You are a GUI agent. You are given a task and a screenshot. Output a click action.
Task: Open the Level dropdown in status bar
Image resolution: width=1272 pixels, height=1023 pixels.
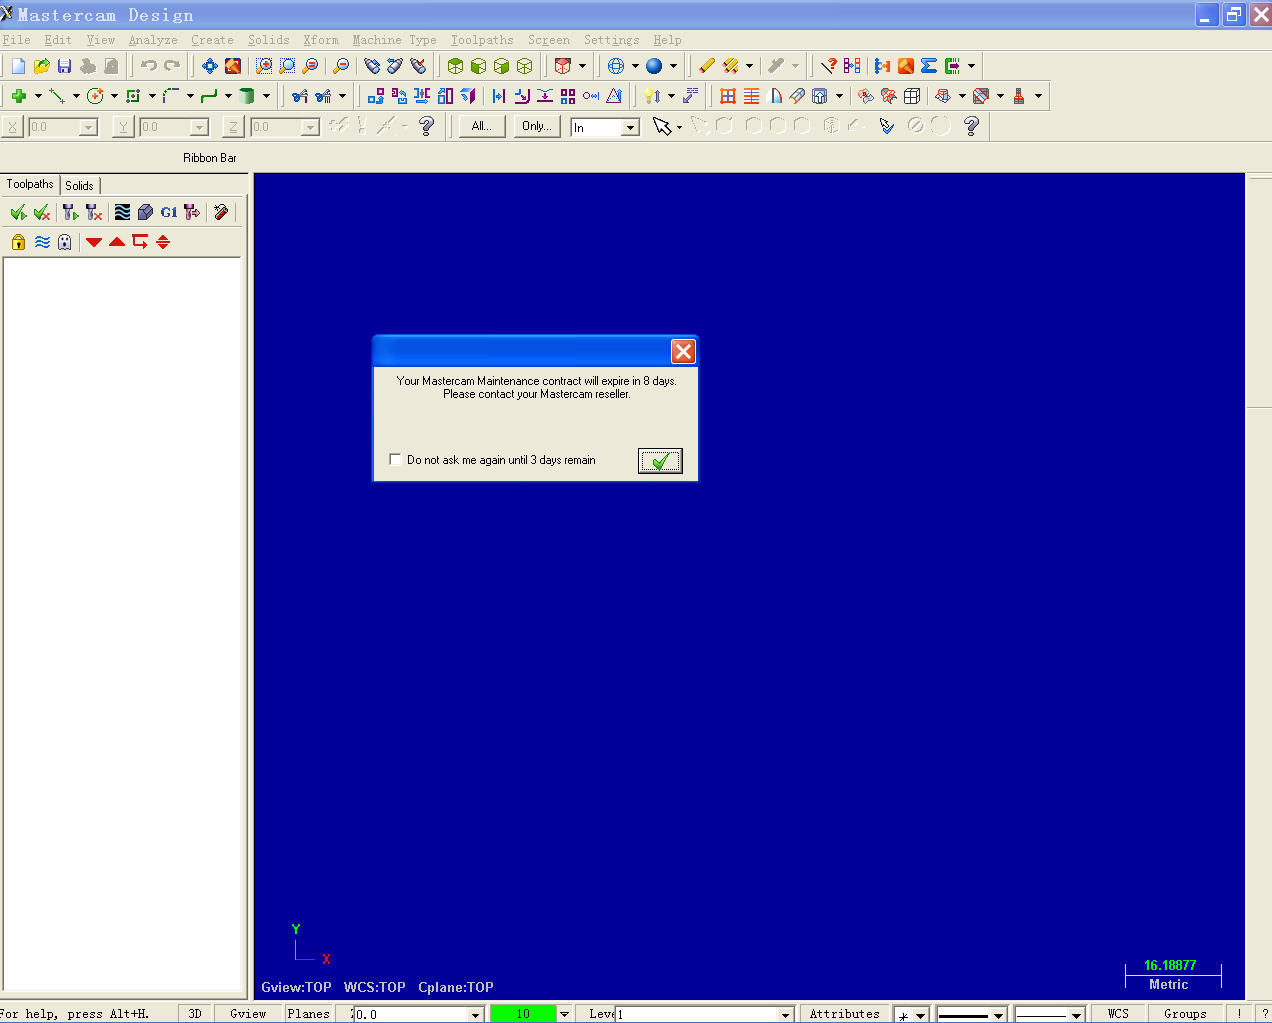[x=785, y=1014]
